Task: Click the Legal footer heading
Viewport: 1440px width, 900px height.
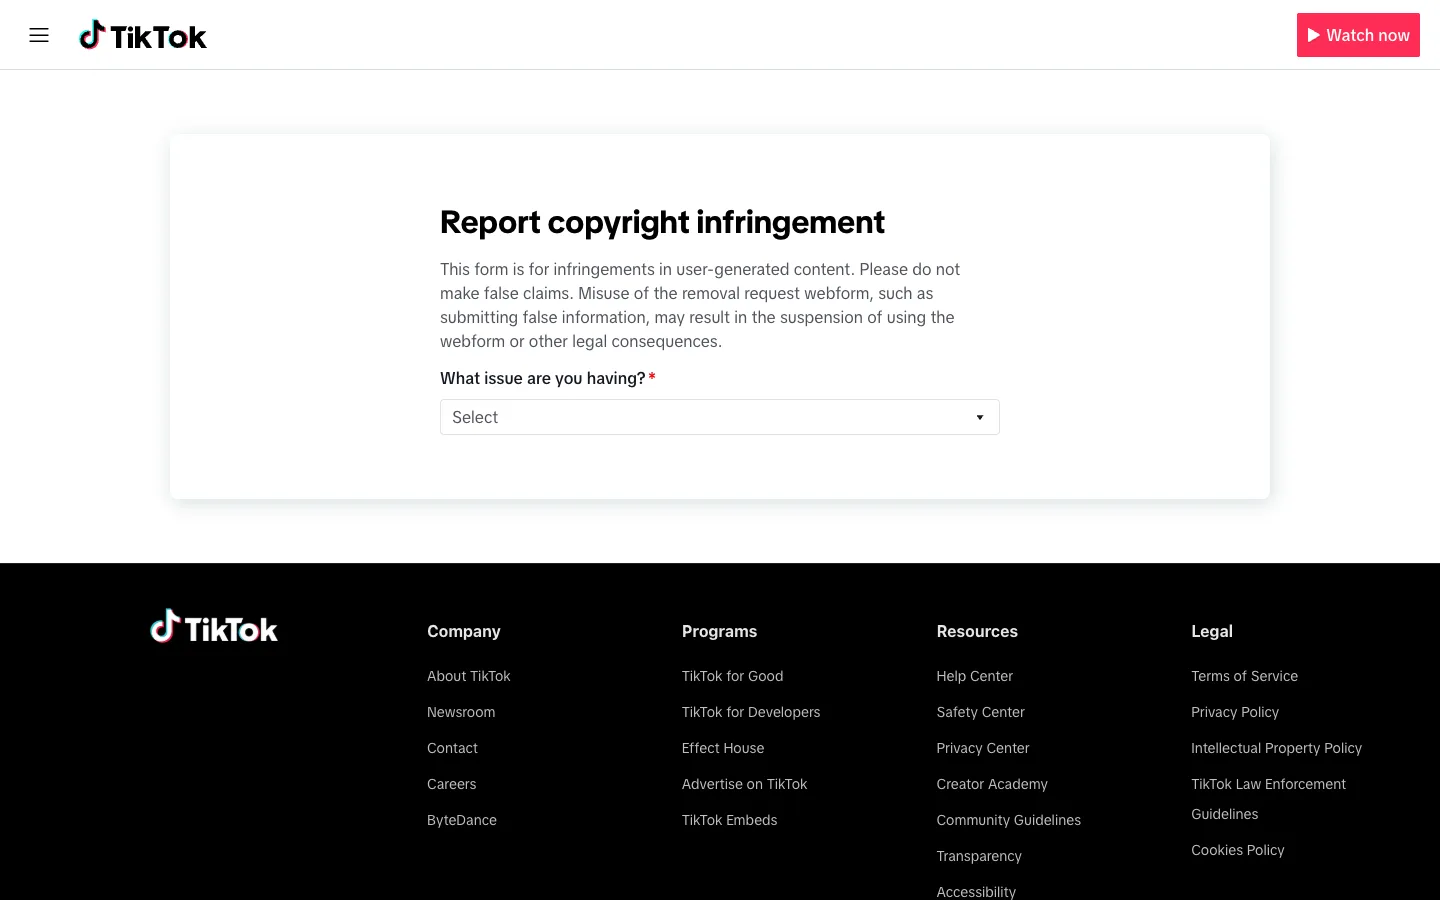Action: pos(1212,631)
